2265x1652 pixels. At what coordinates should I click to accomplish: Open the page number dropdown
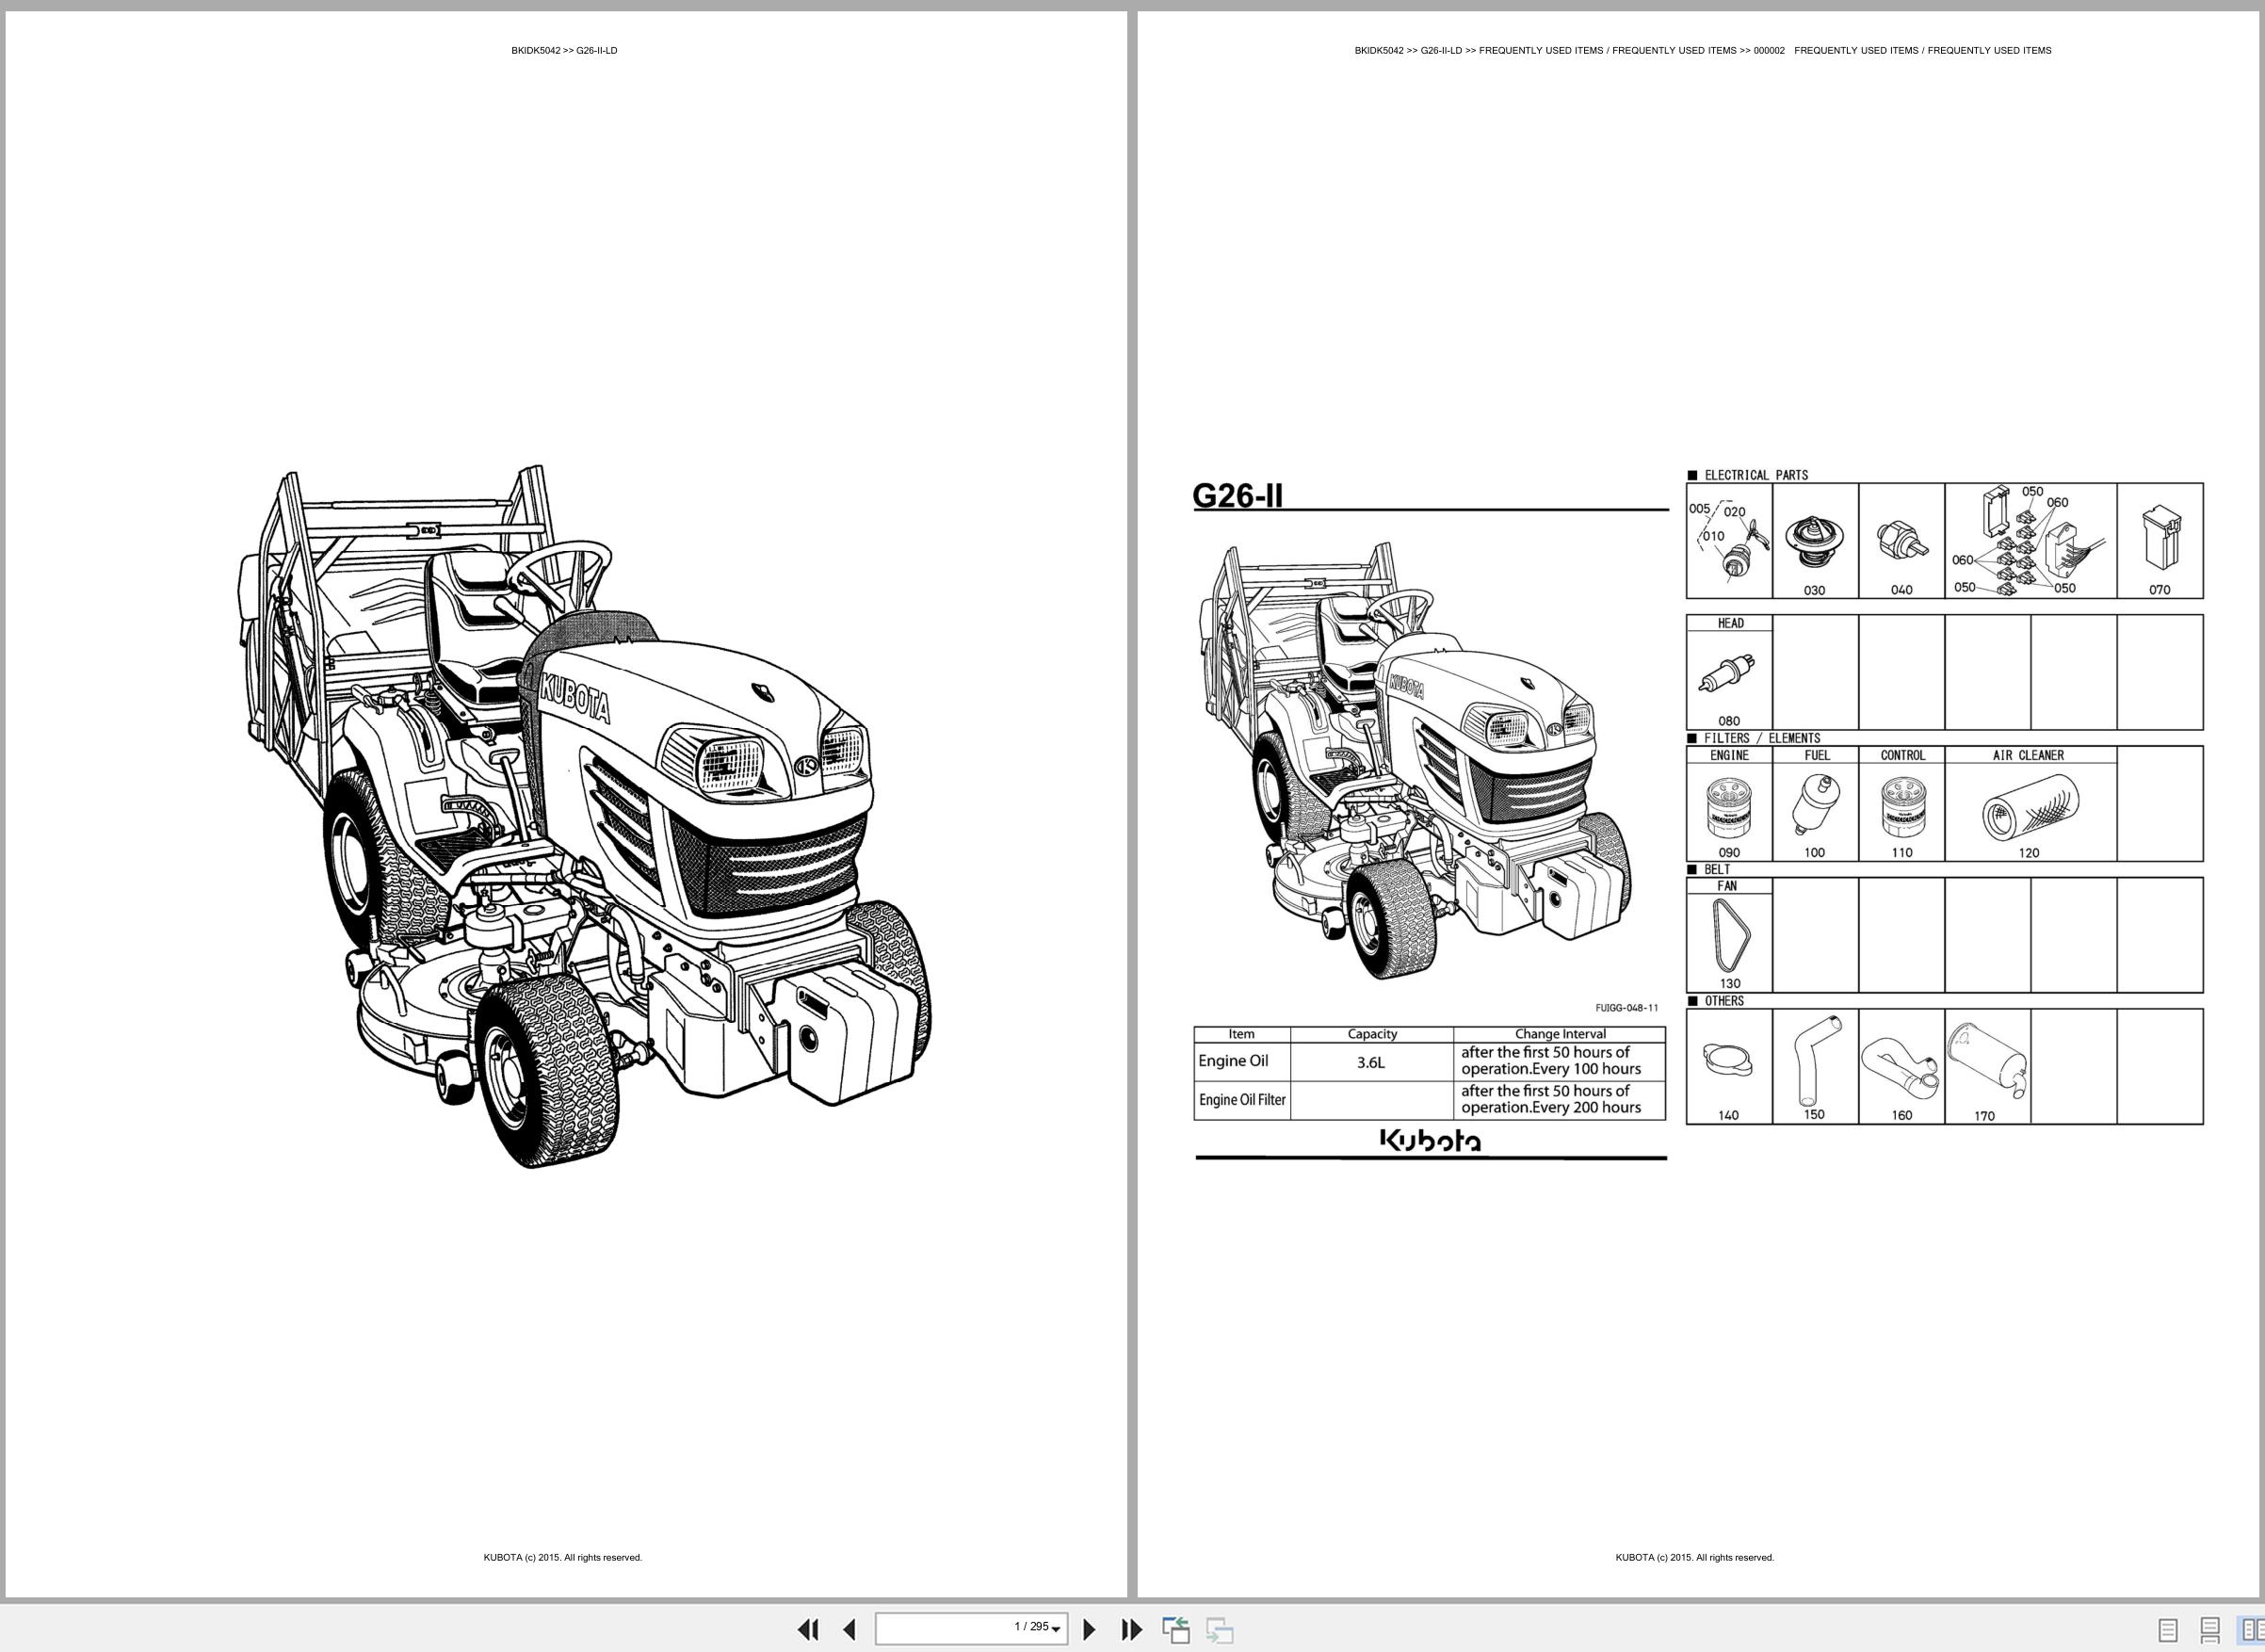pyautogui.click(x=1056, y=1630)
